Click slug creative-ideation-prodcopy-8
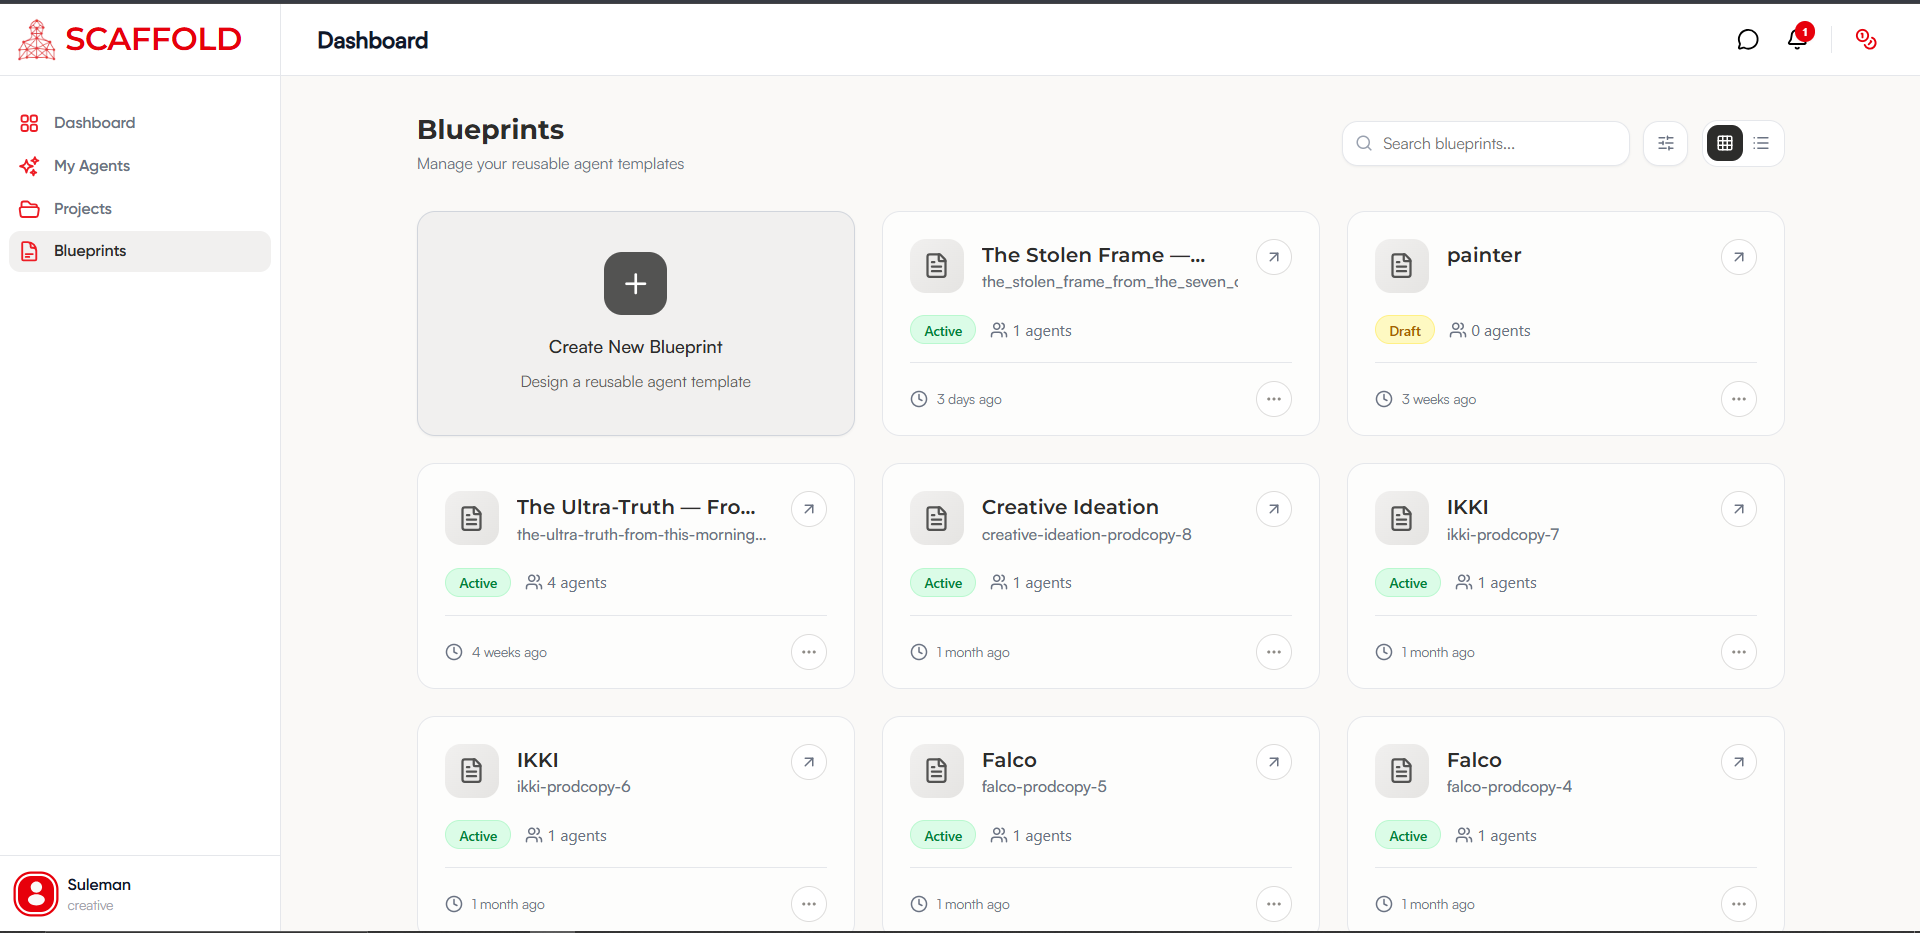 [1086, 535]
